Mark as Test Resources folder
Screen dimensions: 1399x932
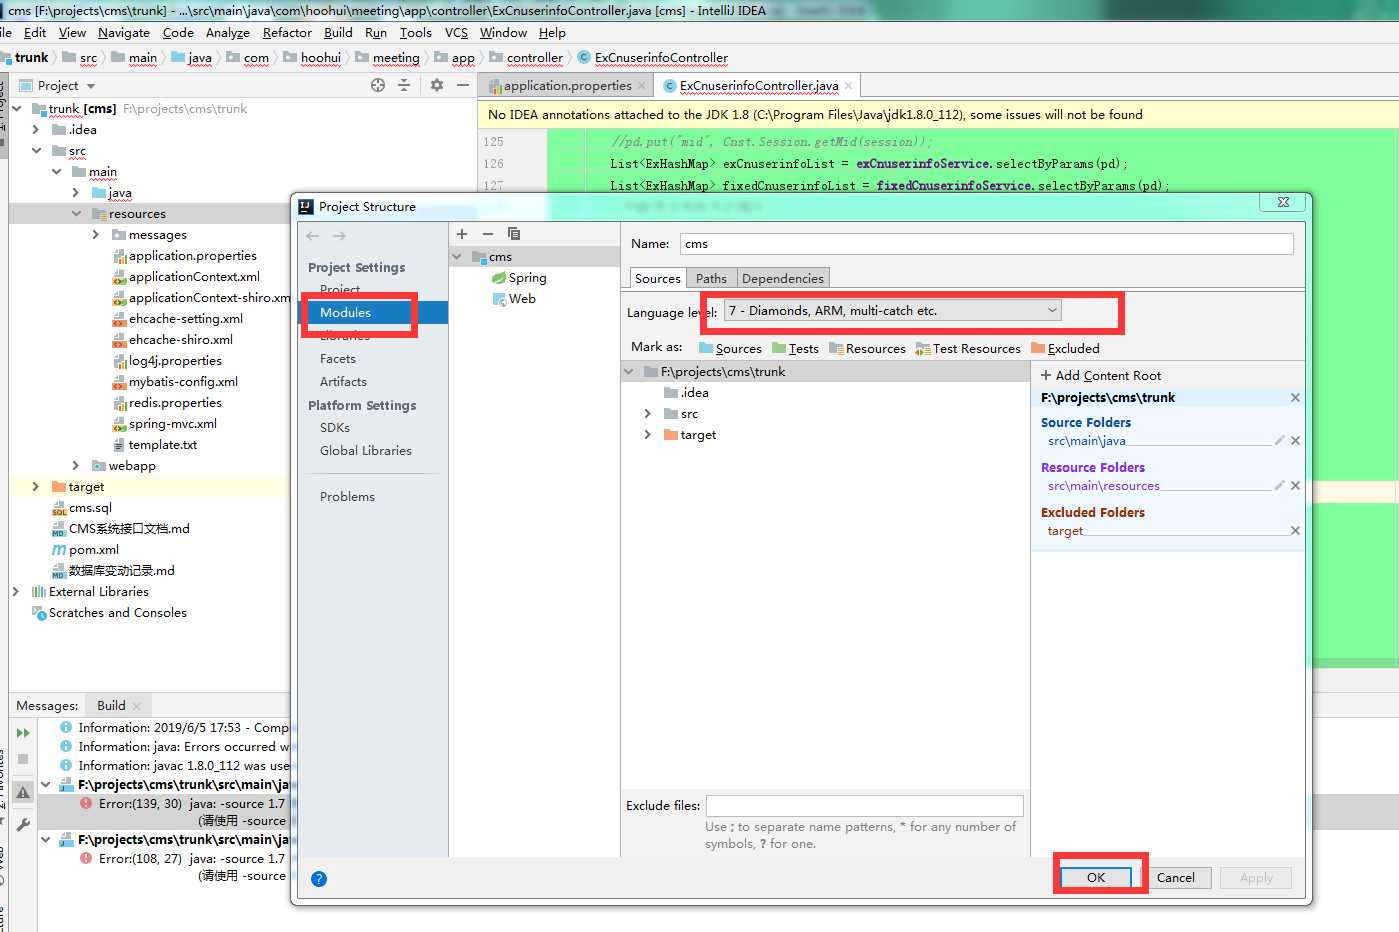point(968,348)
